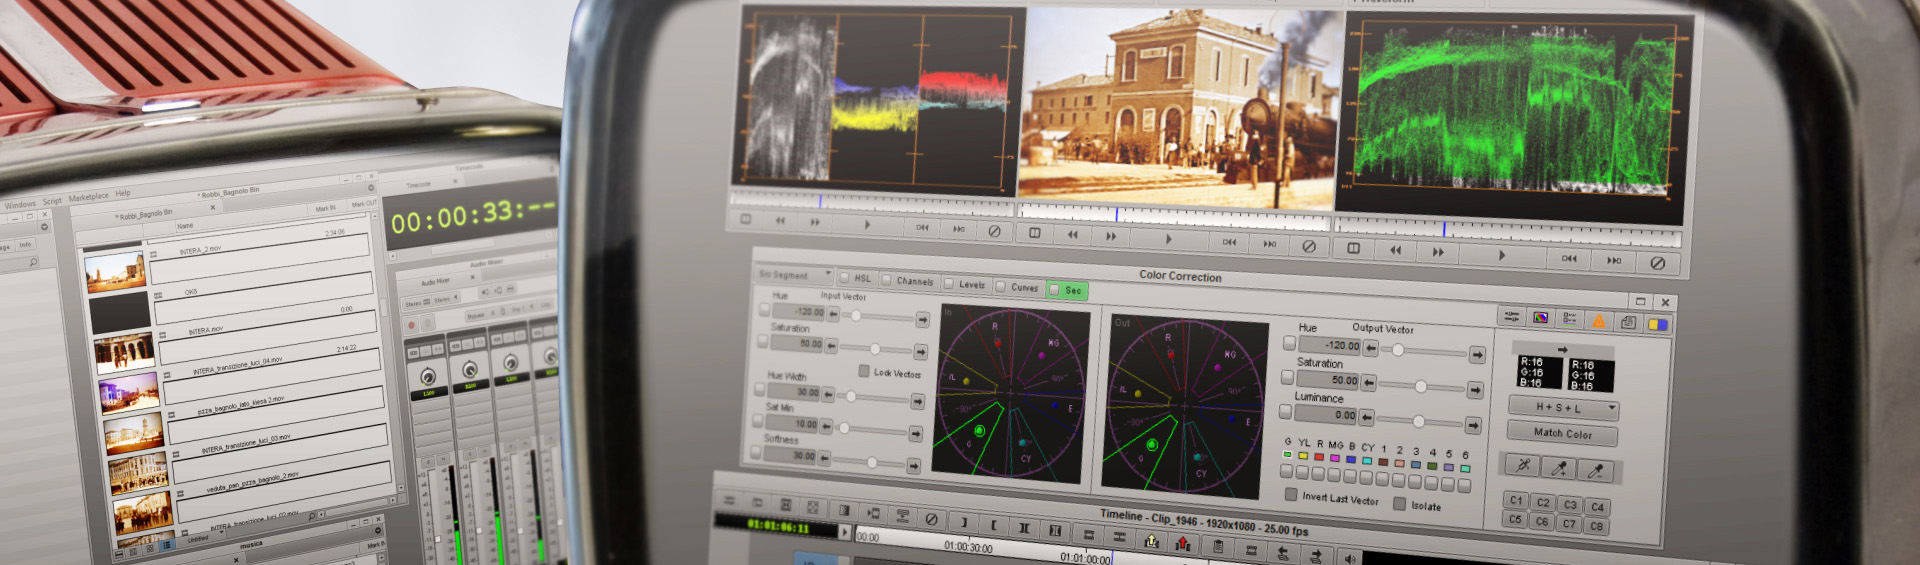Switch to the HSL tab
1920x565 pixels.
pos(856,278)
